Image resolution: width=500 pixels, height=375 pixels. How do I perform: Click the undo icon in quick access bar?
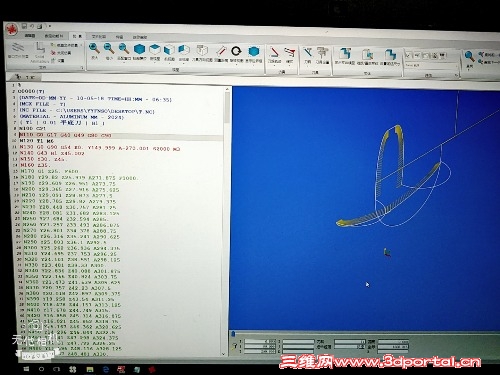click(x=32, y=26)
